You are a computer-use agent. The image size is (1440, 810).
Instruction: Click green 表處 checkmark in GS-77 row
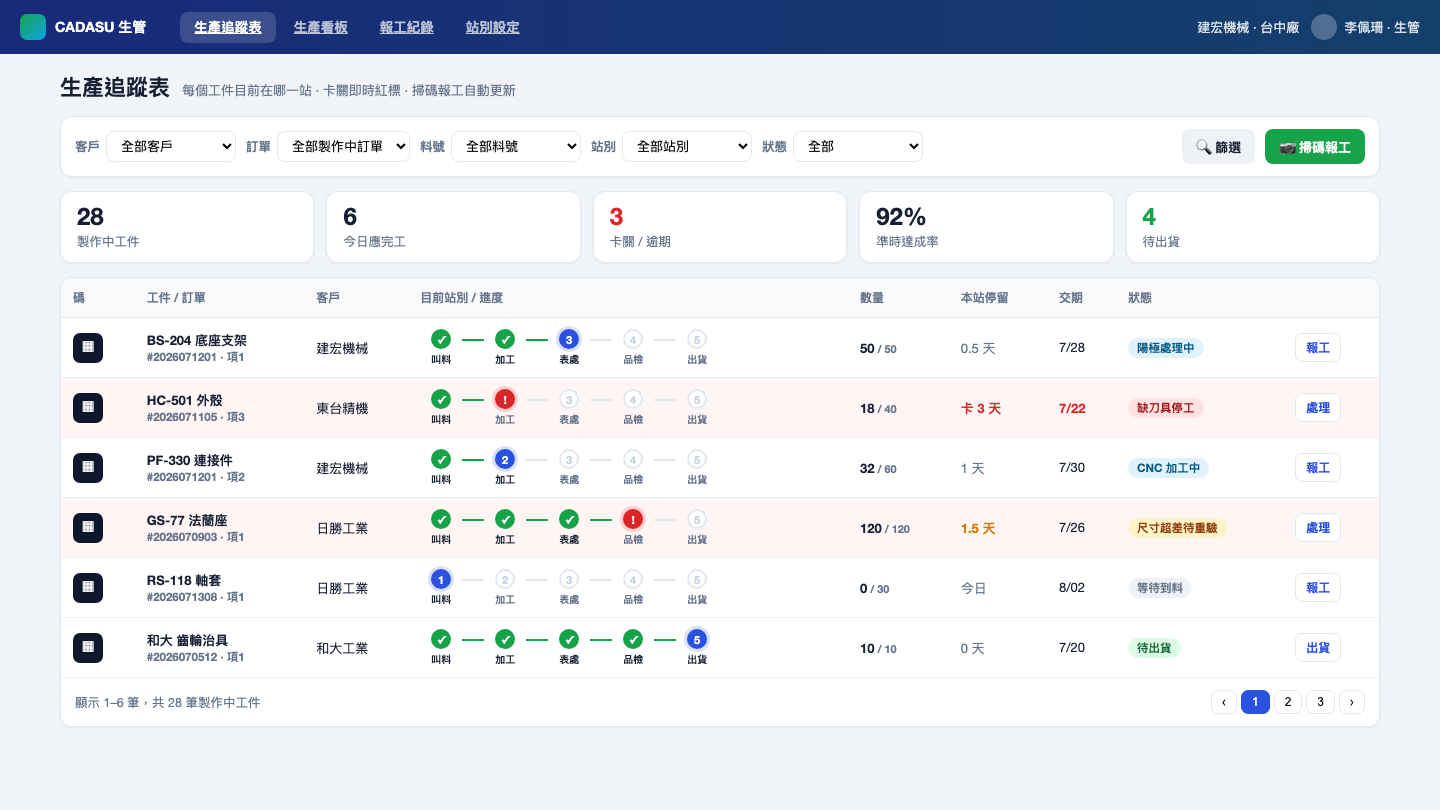pos(569,519)
